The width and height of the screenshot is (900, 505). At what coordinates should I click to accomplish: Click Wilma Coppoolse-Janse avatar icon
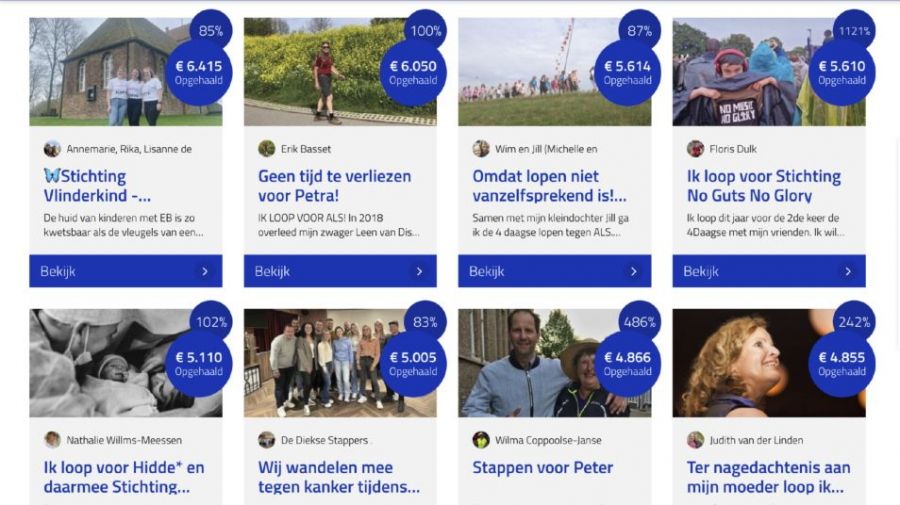[x=480, y=440]
